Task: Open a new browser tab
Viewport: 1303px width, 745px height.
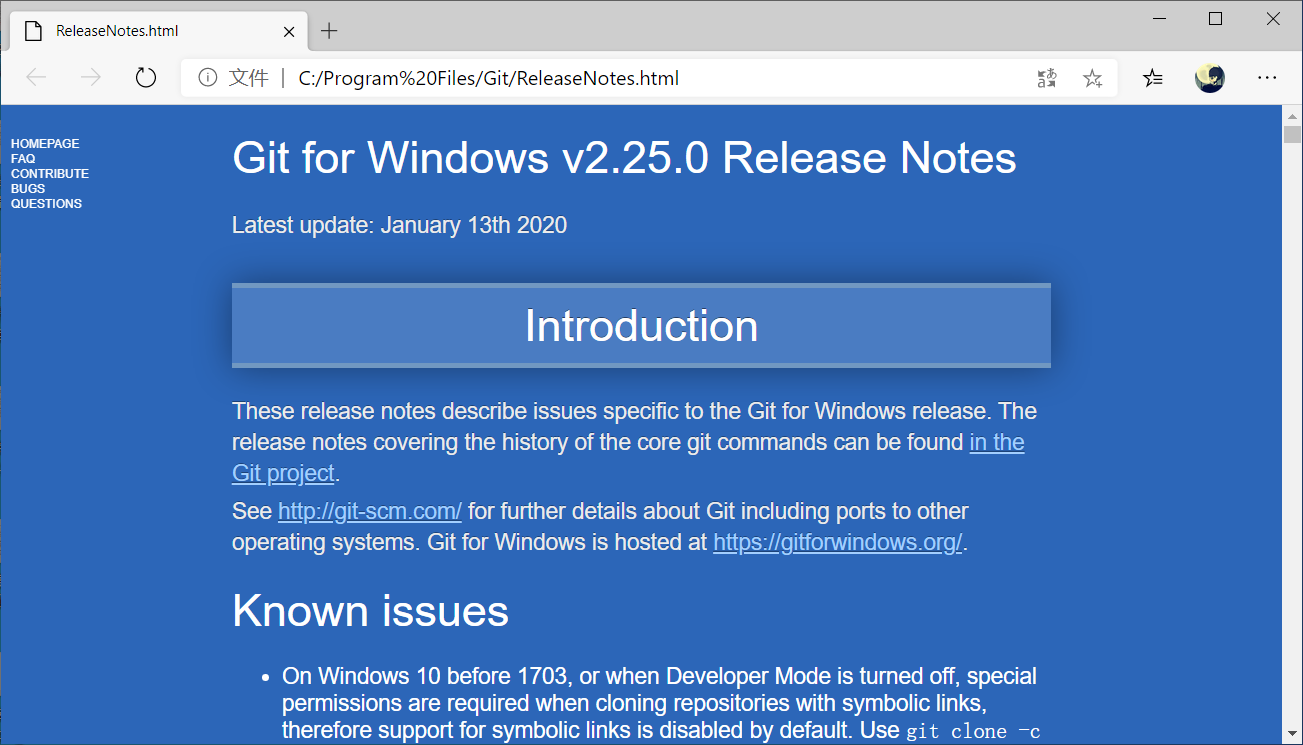Action: (x=329, y=31)
